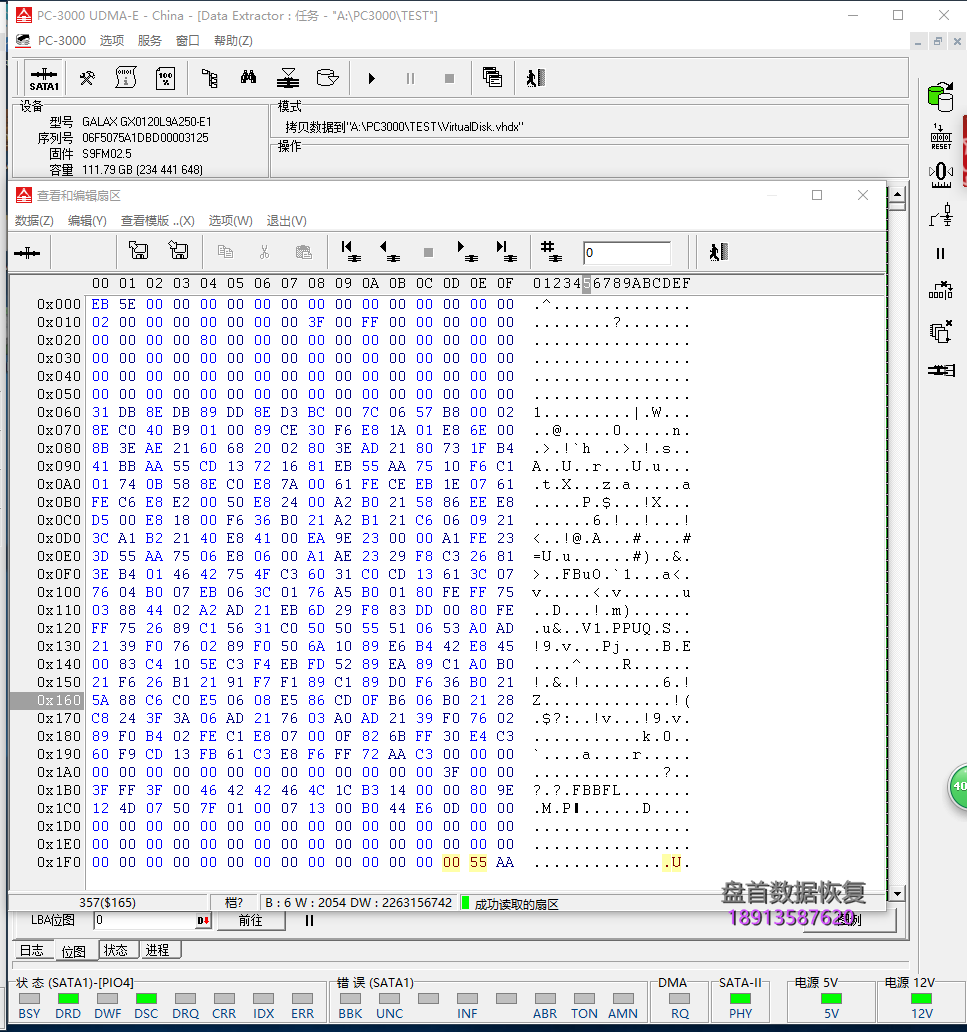
Task: Toggle the D indicator in LBA位图 field
Action: pyautogui.click(x=203, y=920)
